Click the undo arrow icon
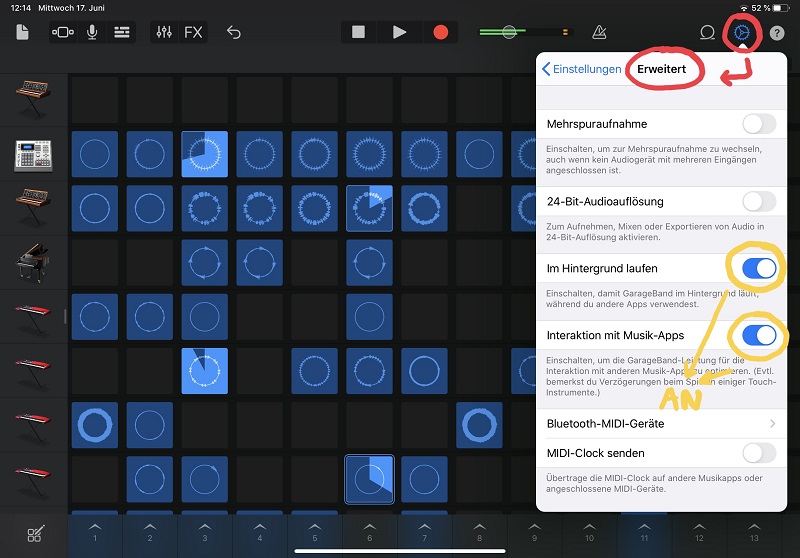Screen dimensions: 800x558 234,32
